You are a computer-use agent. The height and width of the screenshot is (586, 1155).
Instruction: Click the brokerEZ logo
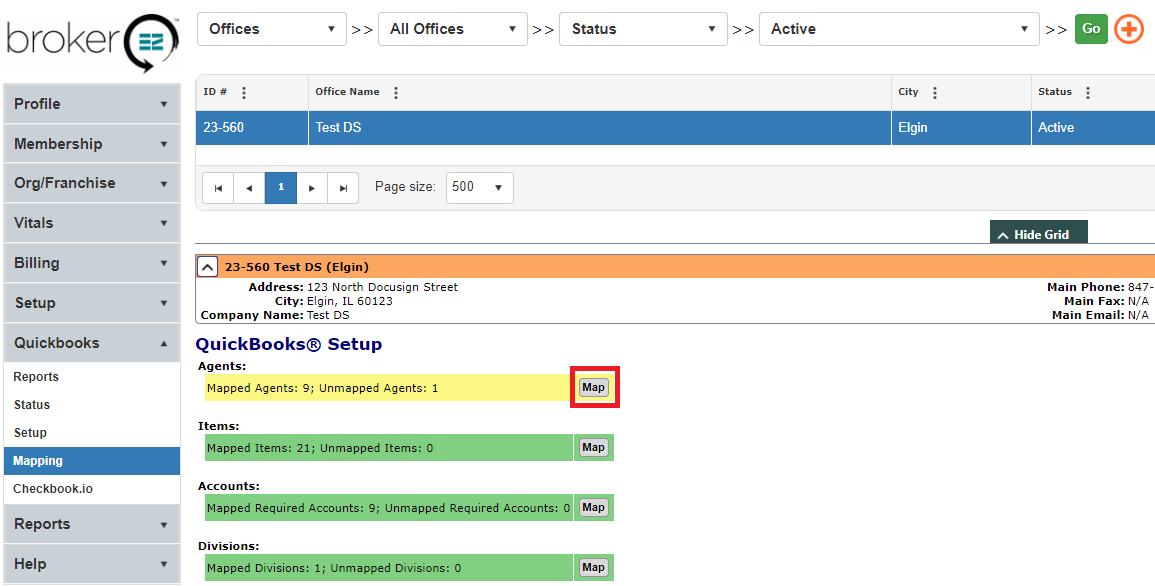92,41
